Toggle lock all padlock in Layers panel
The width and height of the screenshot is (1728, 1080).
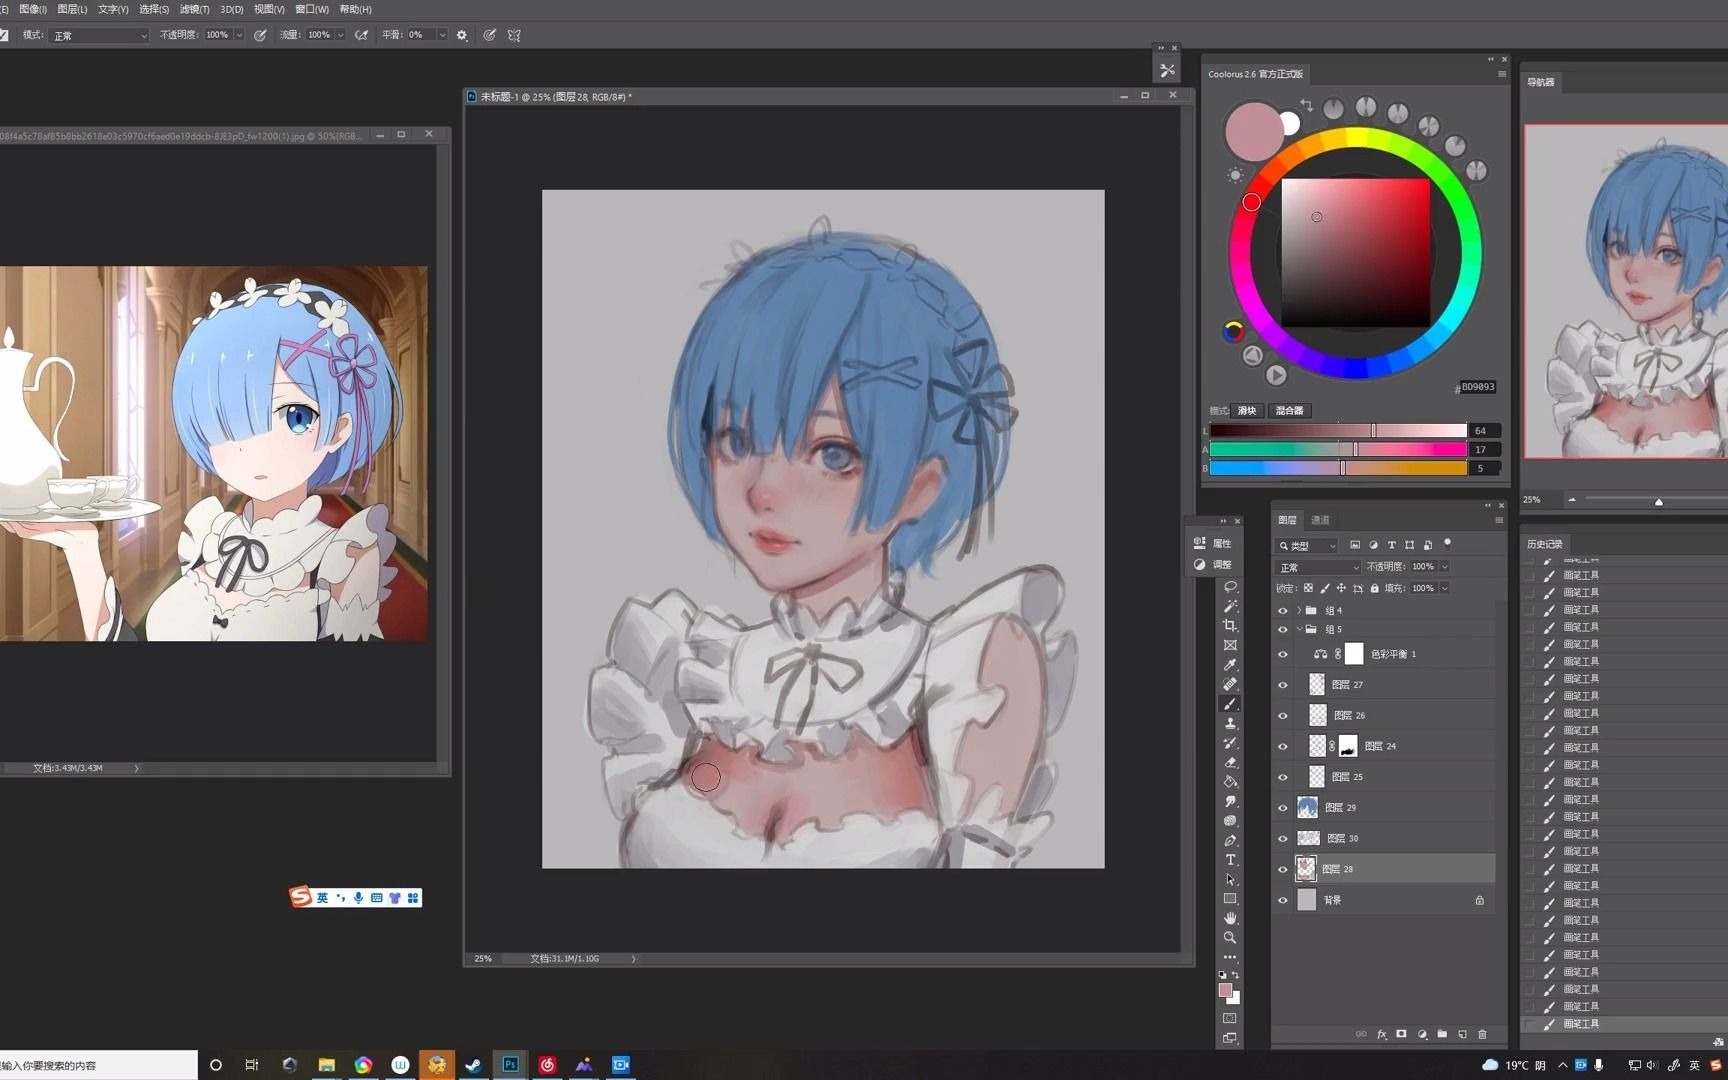[x=1374, y=588]
